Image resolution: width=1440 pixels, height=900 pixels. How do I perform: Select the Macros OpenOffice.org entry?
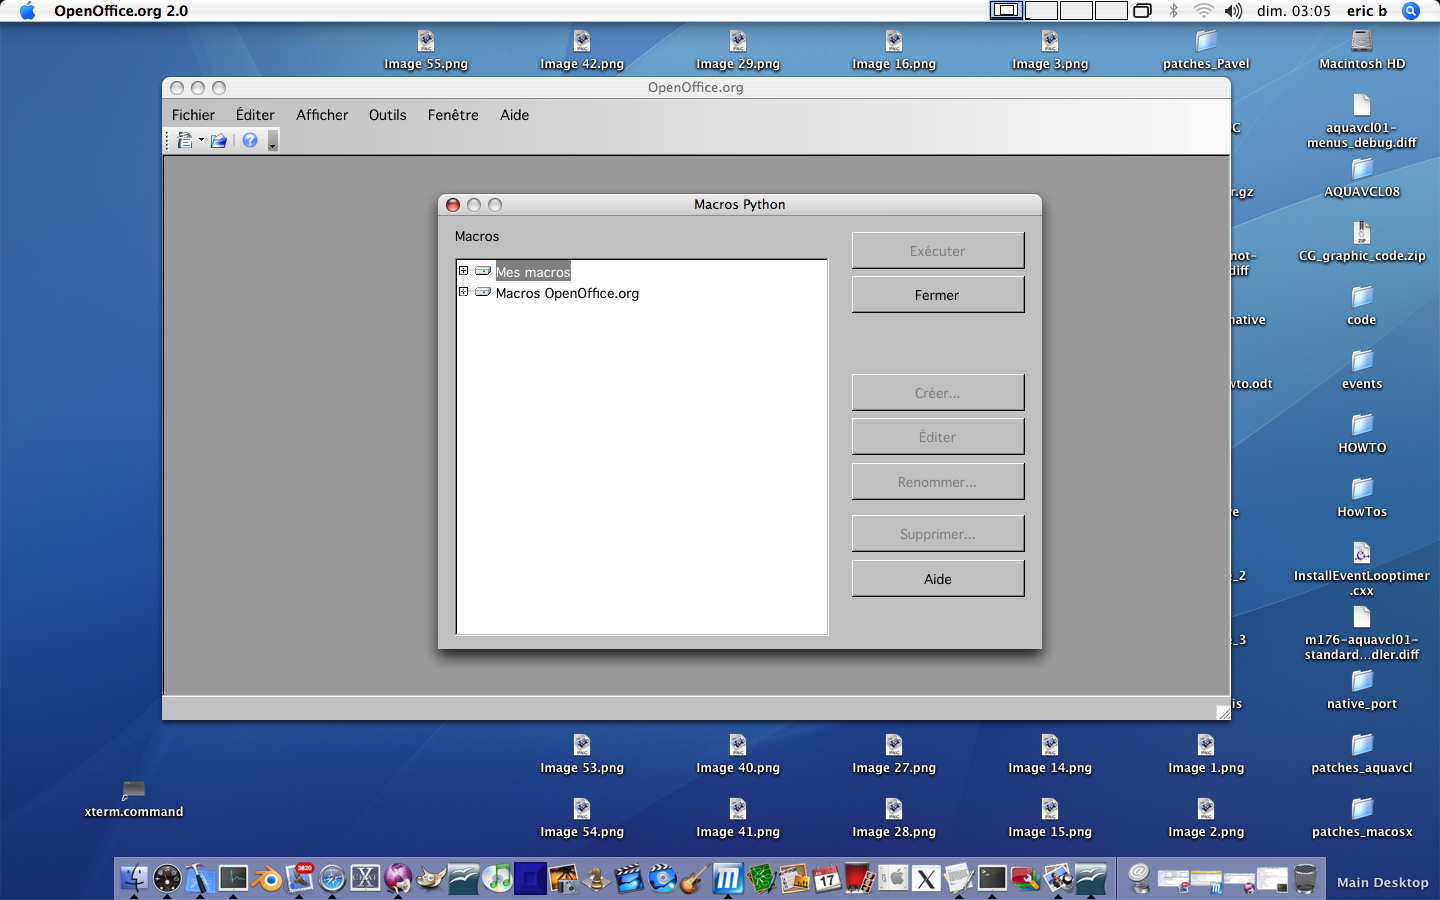point(567,293)
